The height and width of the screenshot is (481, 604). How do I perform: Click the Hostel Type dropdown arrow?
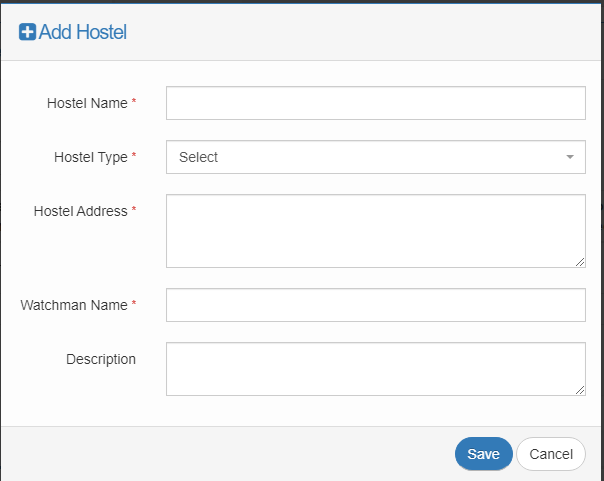tap(570, 157)
